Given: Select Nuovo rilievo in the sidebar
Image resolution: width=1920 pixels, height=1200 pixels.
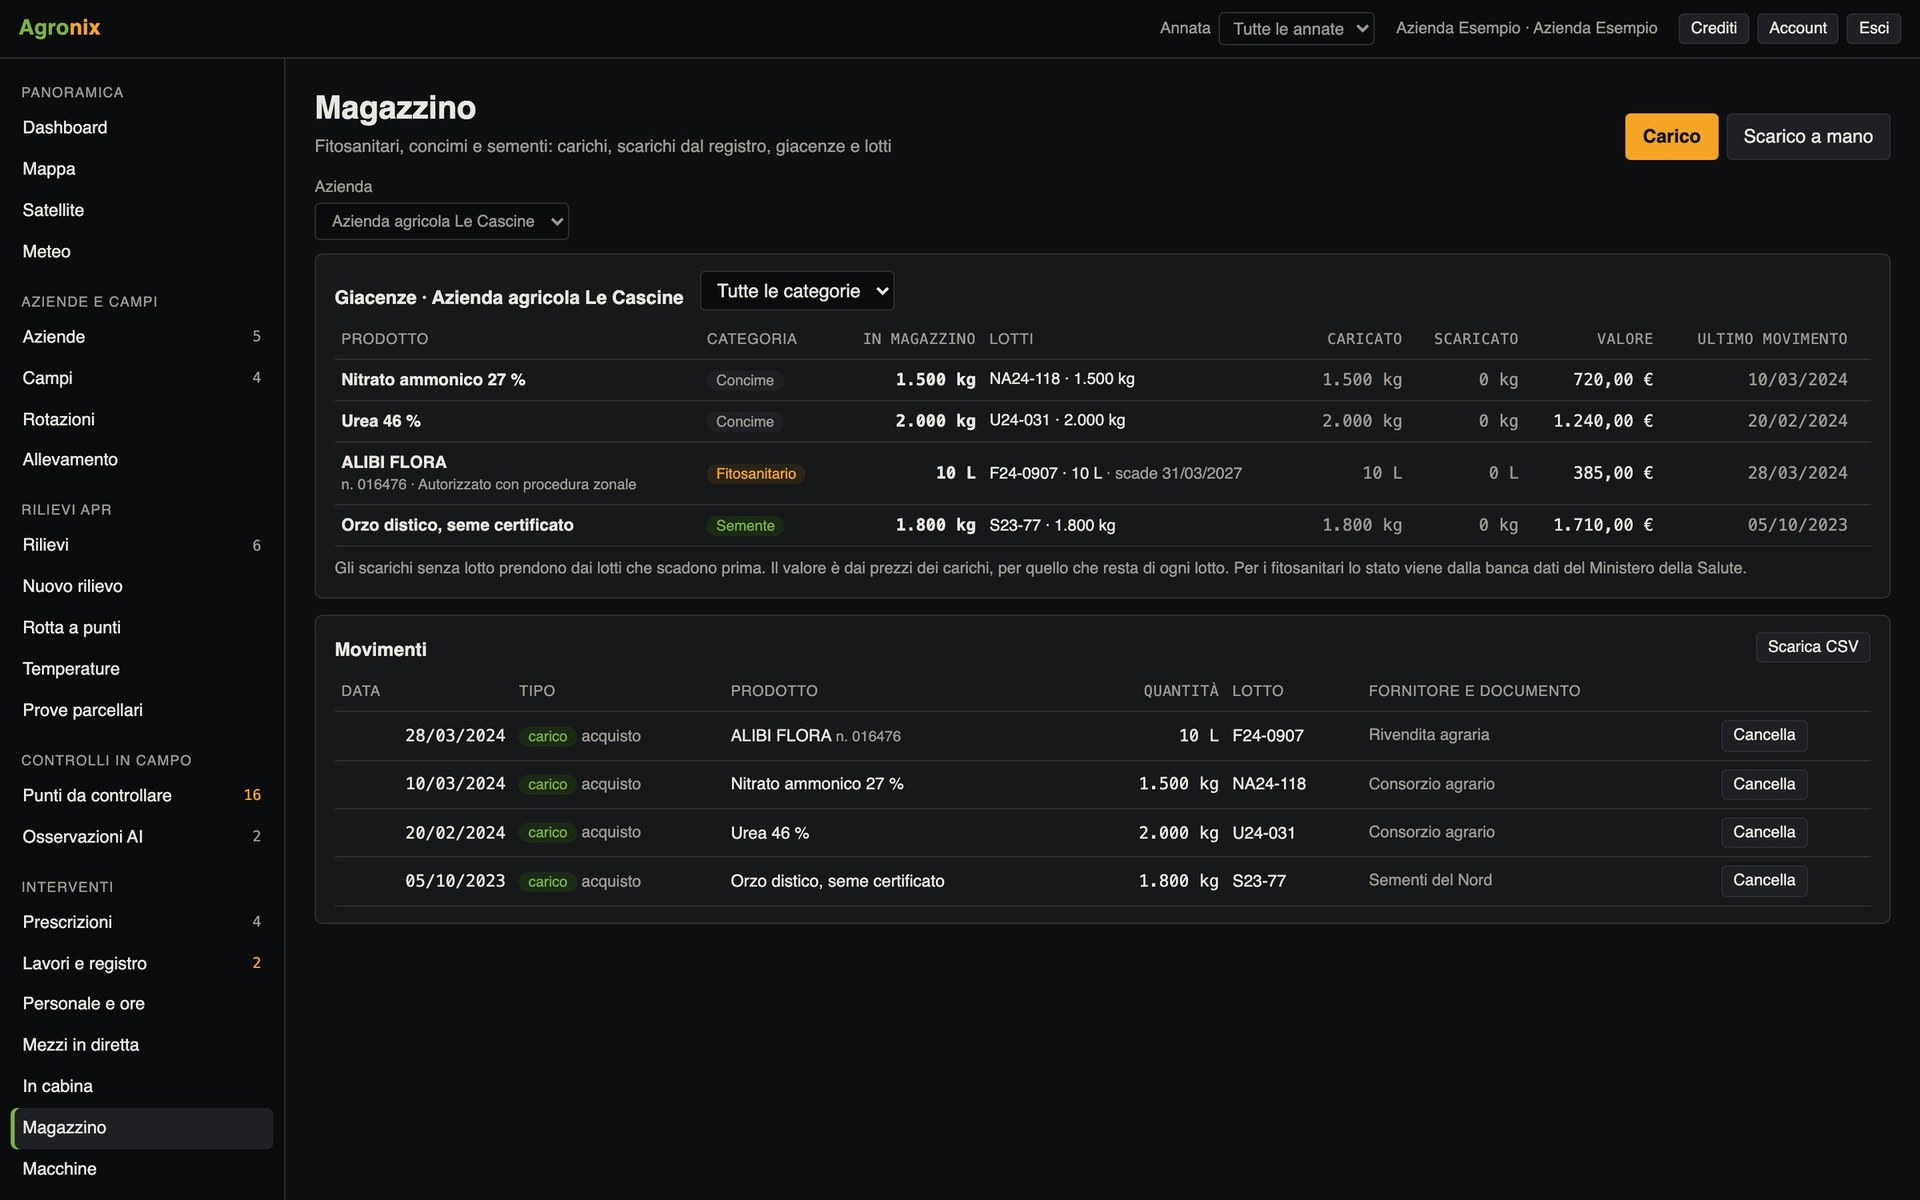Looking at the screenshot, I should (142, 586).
